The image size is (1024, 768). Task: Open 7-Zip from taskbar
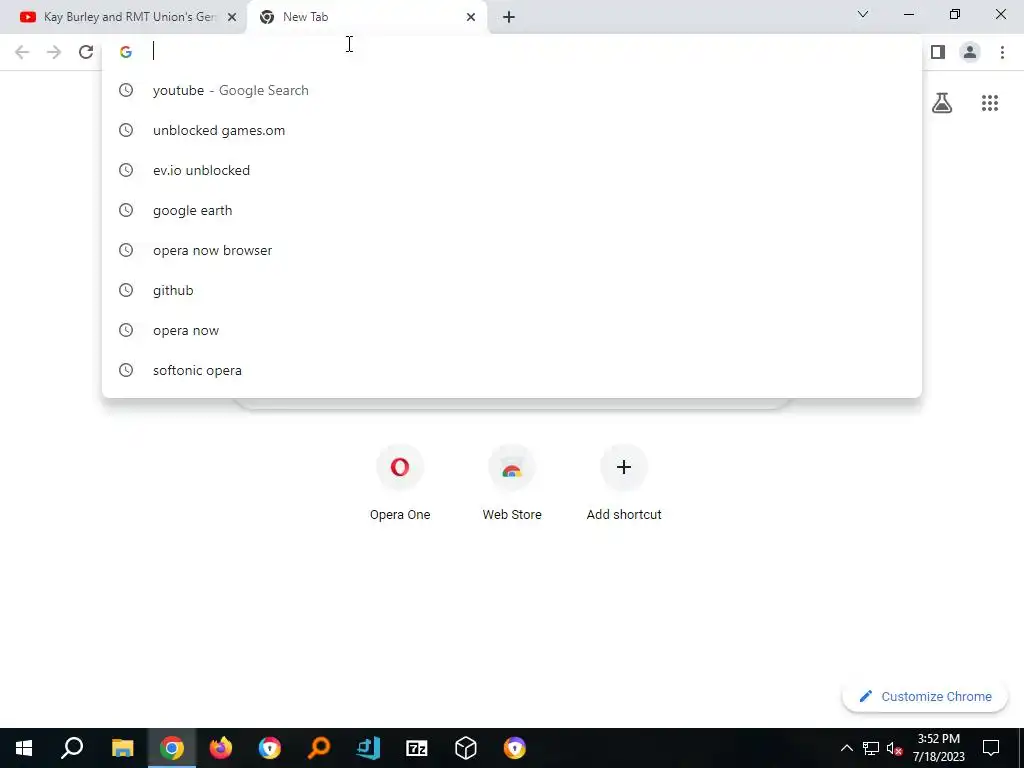tap(417, 748)
